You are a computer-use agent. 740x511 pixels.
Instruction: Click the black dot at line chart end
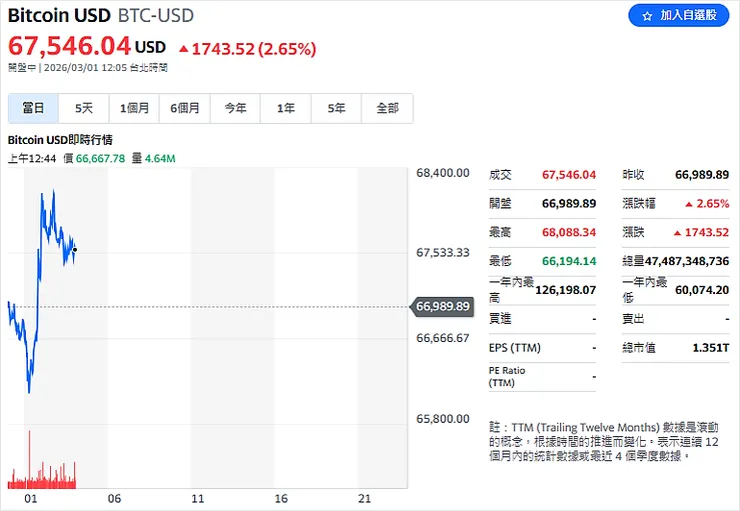[x=75, y=250]
